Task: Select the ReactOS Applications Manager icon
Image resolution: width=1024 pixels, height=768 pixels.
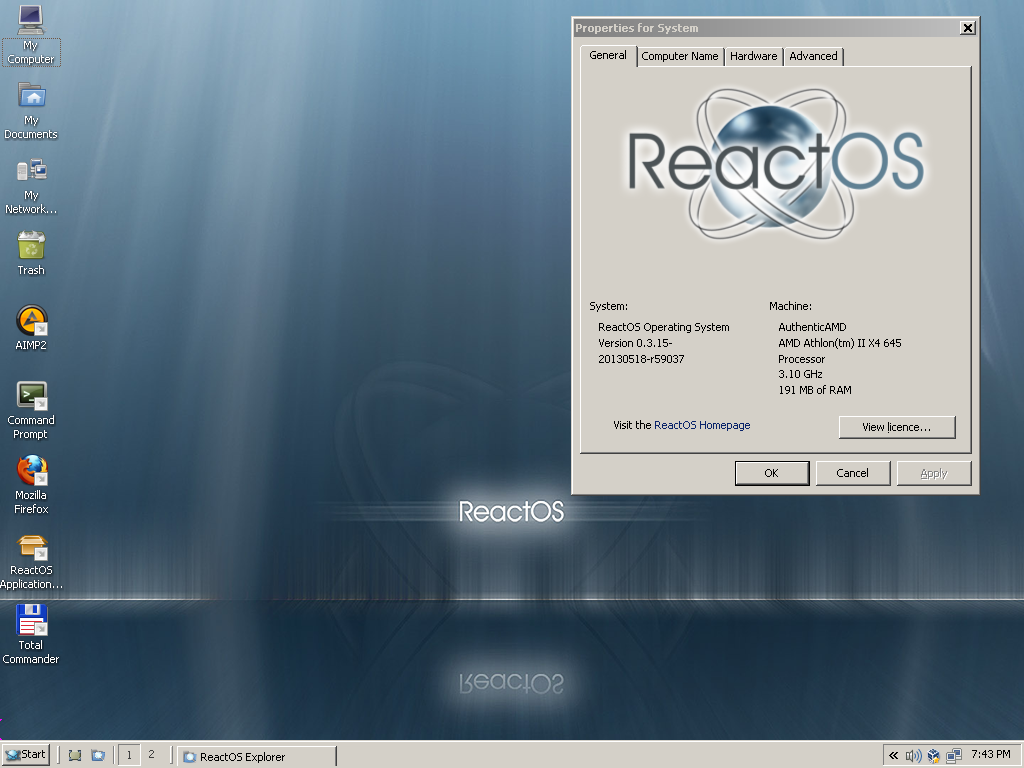Action: 31,562
